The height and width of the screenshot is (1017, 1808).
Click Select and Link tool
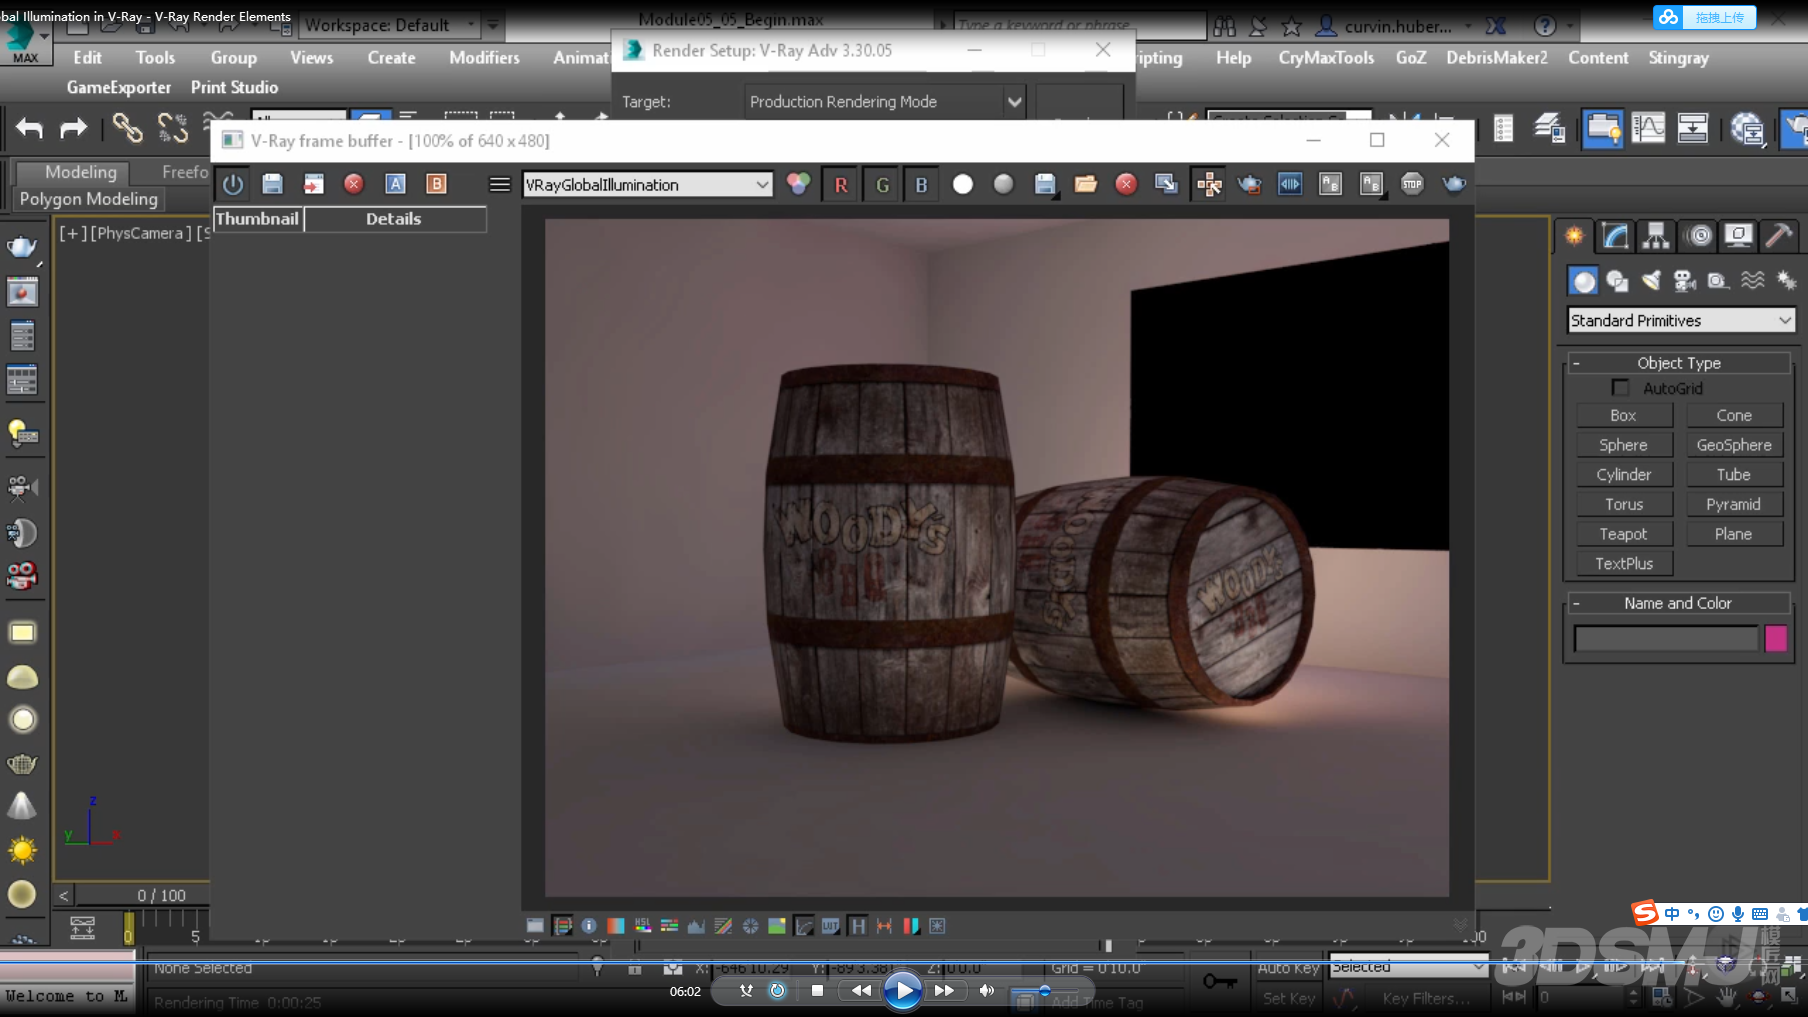pos(127,128)
